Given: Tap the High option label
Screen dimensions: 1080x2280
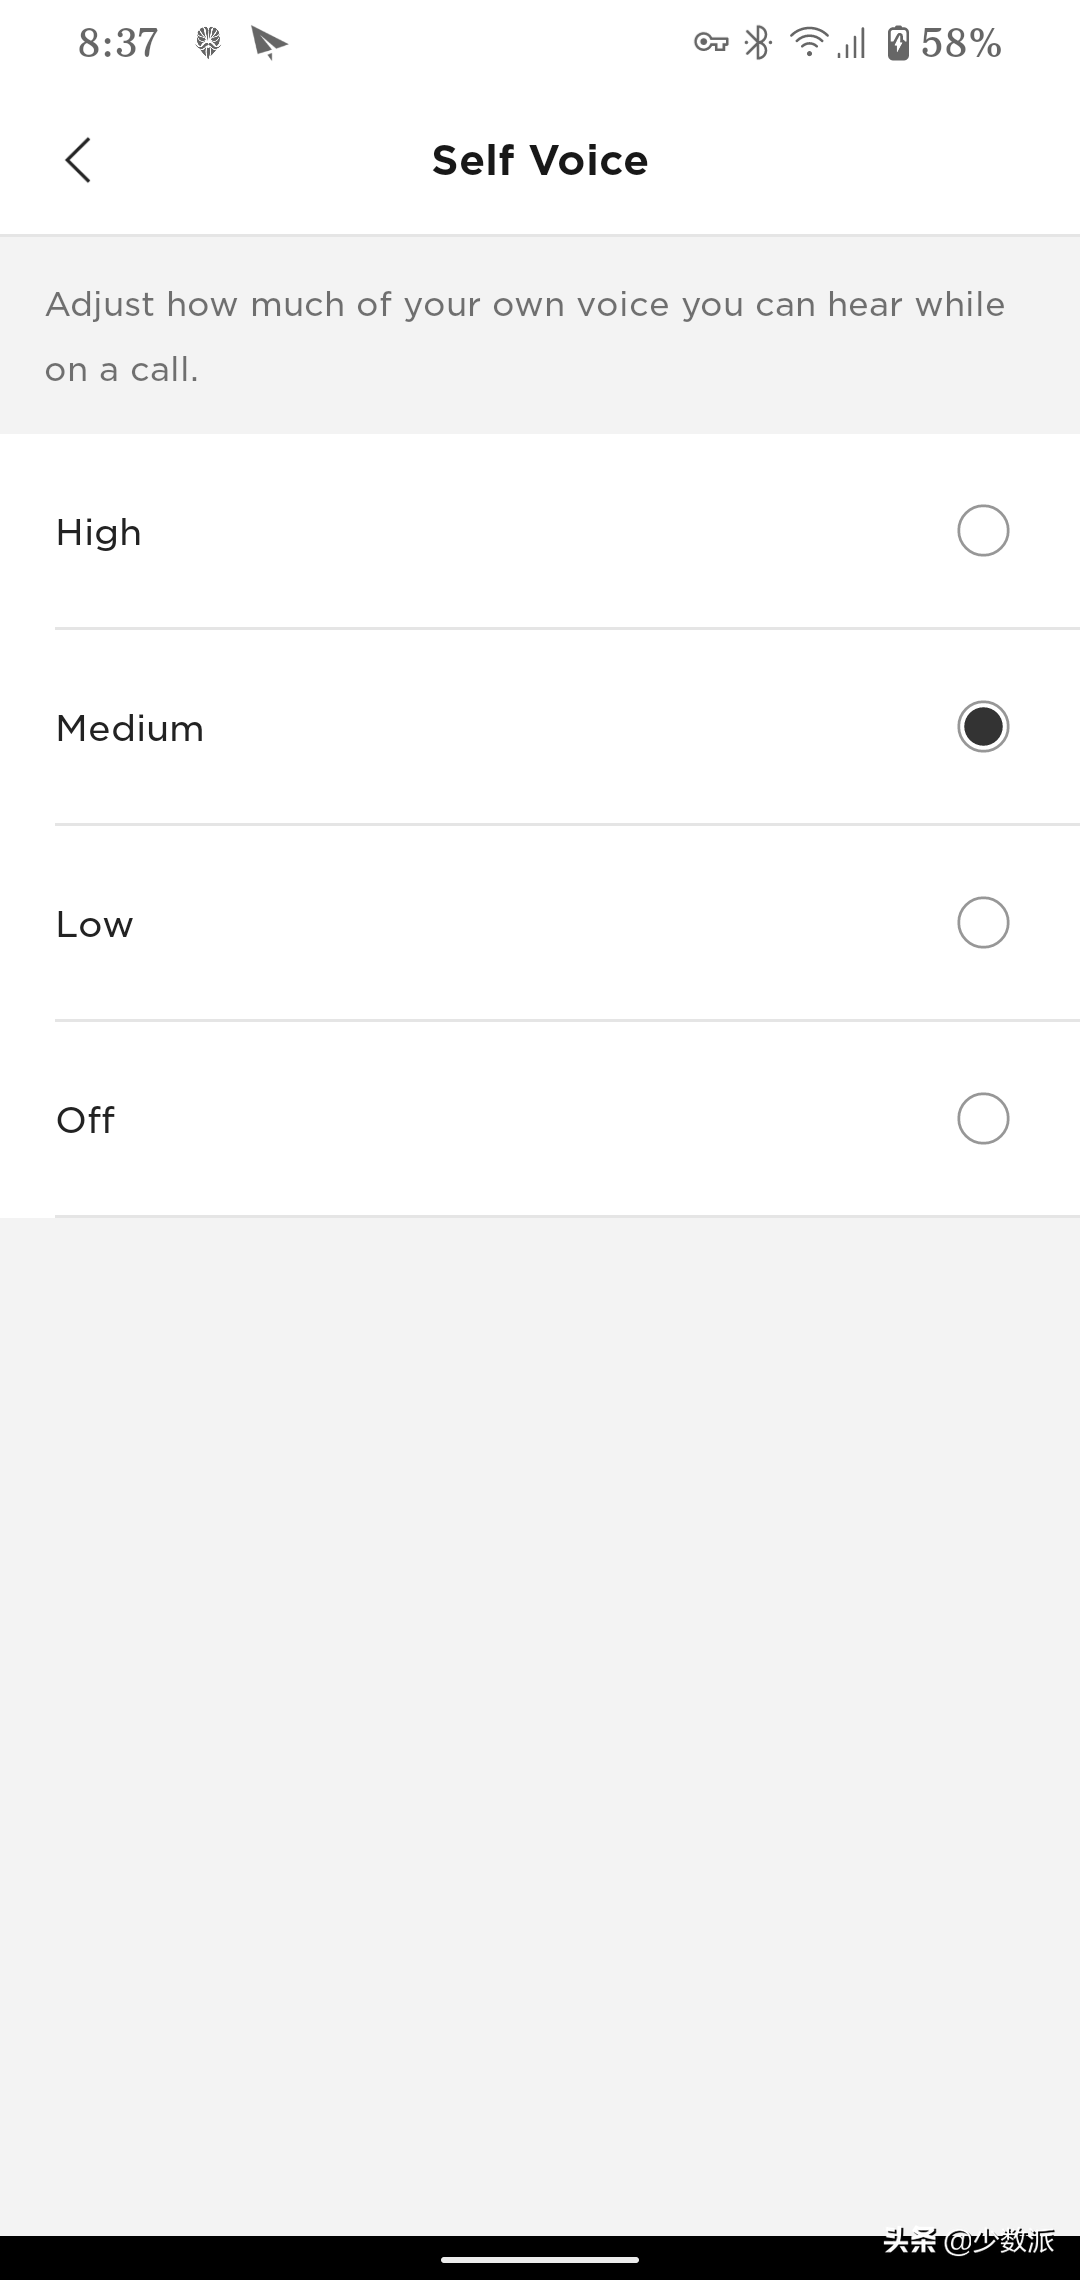Looking at the screenshot, I should click(99, 532).
